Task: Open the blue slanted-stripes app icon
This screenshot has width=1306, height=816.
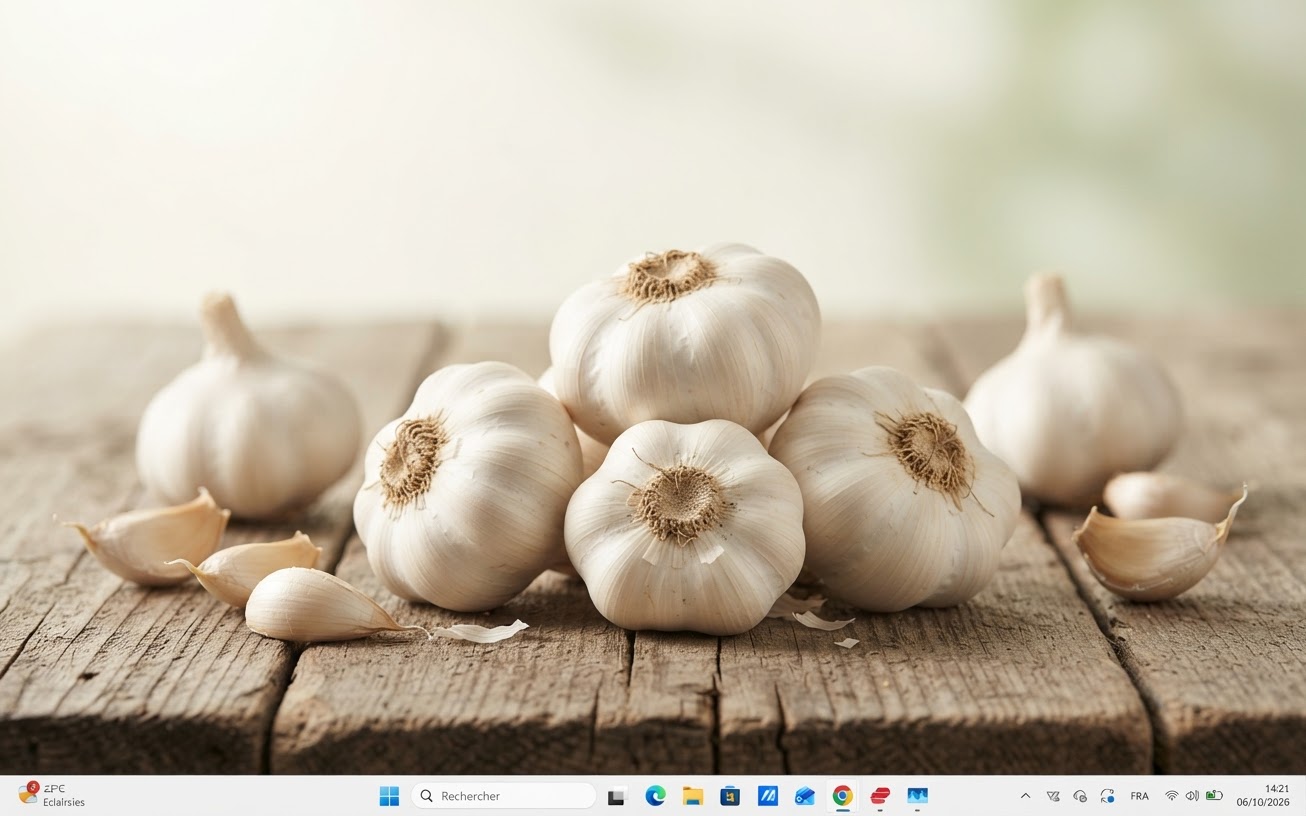Action: 768,796
